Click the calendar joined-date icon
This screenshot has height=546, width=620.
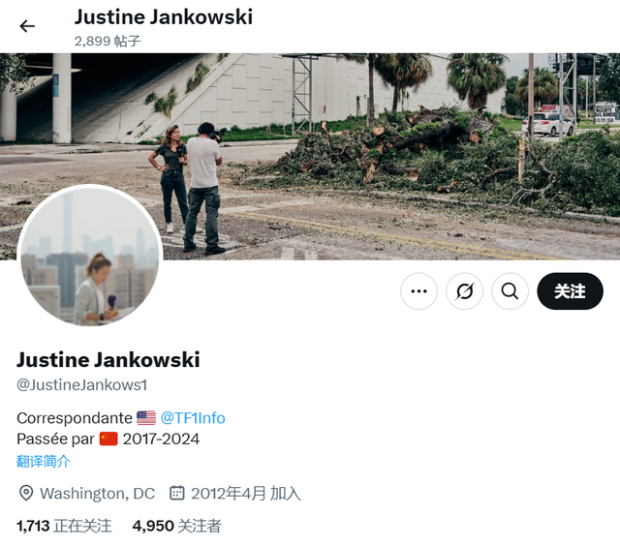pos(177,493)
